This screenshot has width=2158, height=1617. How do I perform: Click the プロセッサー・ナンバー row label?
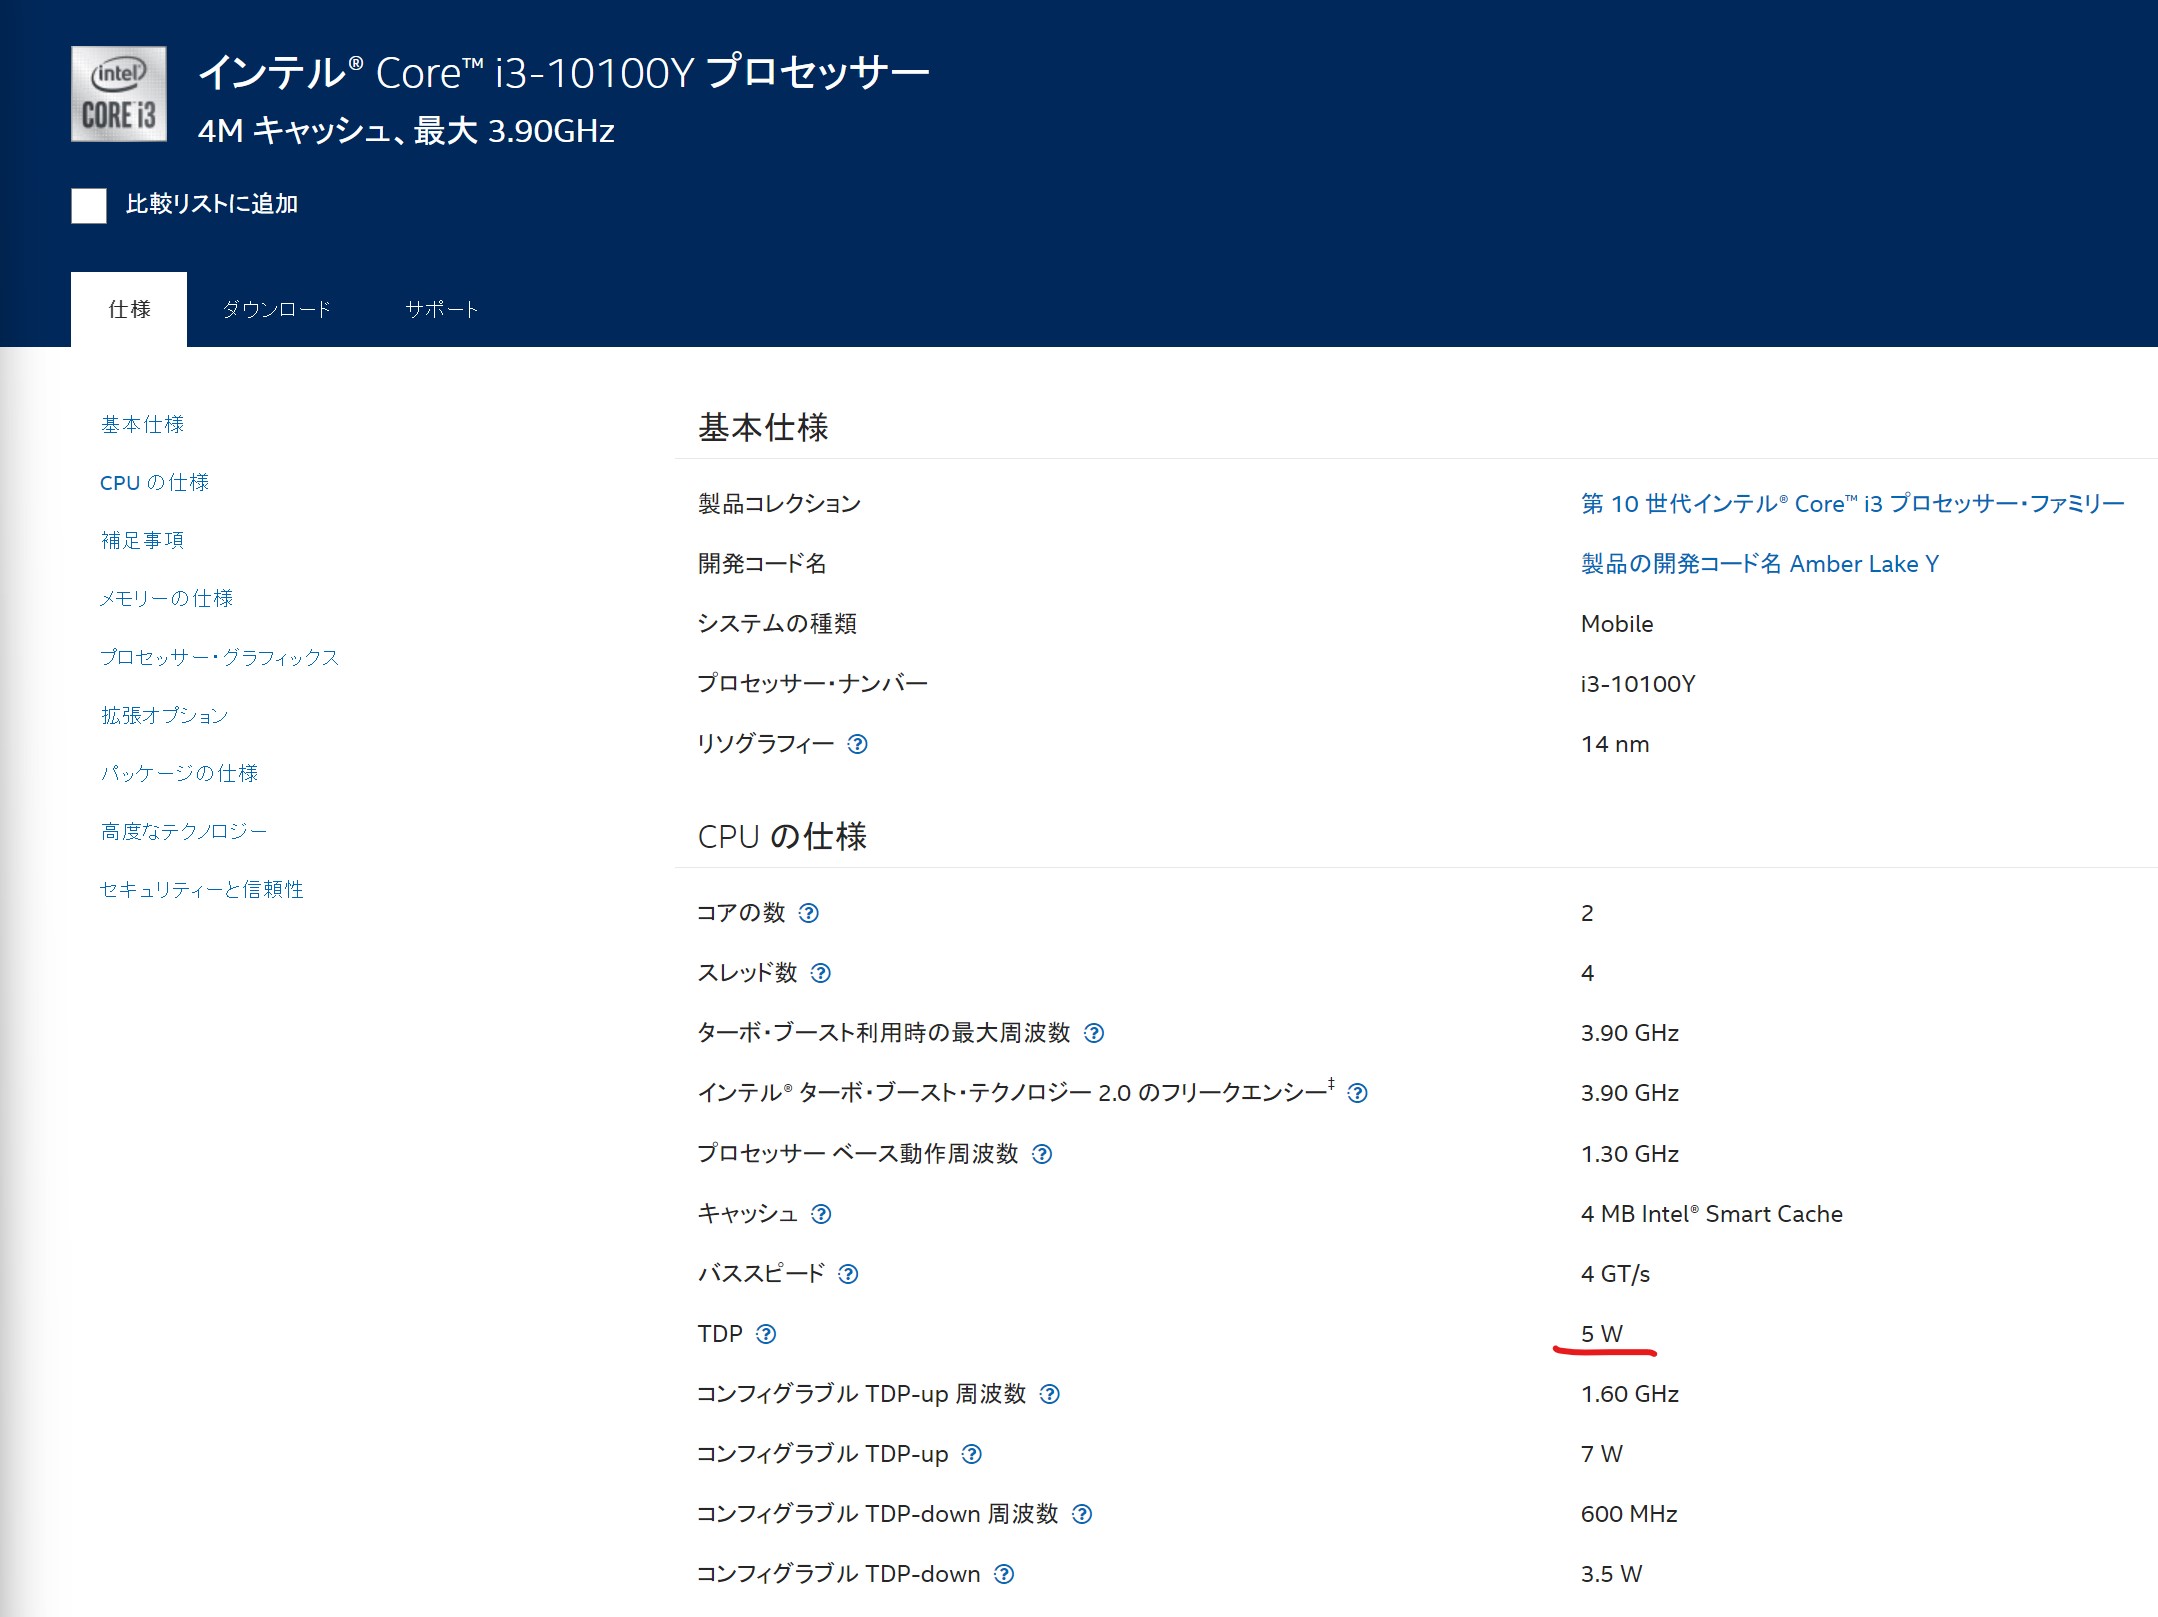click(x=813, y=684)
